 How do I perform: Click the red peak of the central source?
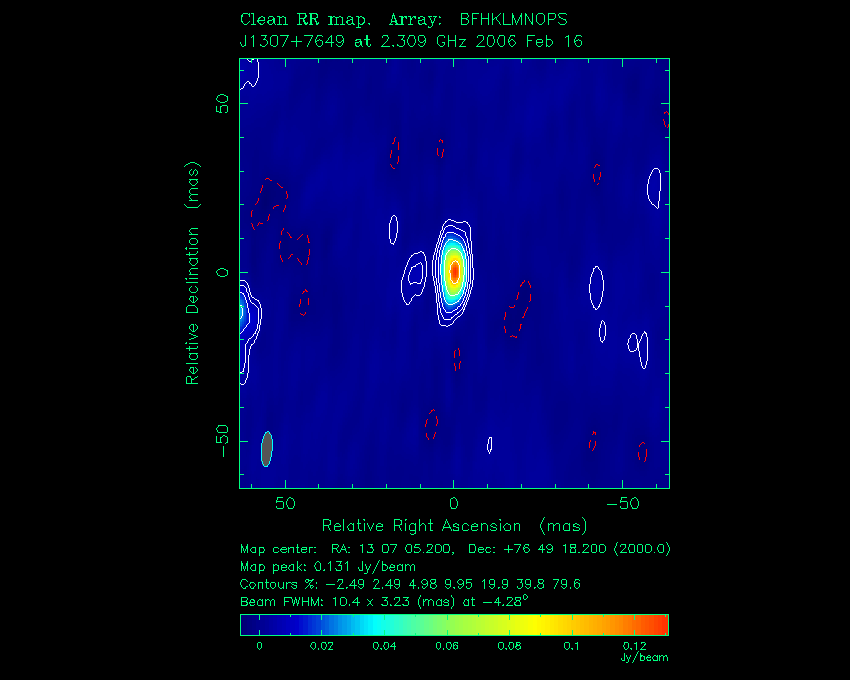coord(455,271)
